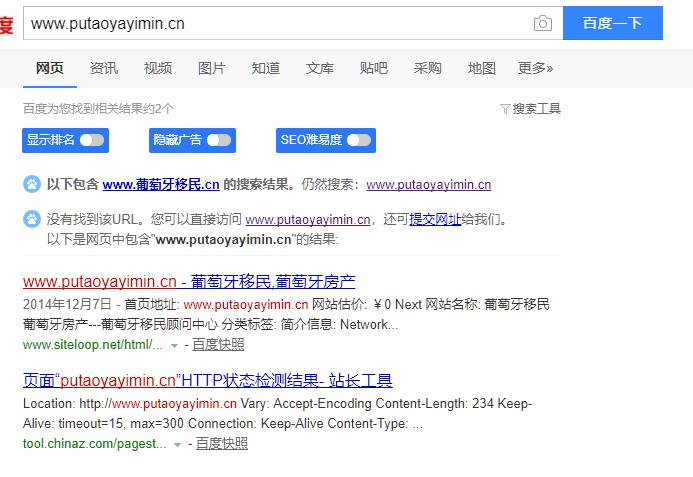Expand dropdown arrow next to www.siteloop.net result
693x477 pixels.
click(x=174, y=346)
